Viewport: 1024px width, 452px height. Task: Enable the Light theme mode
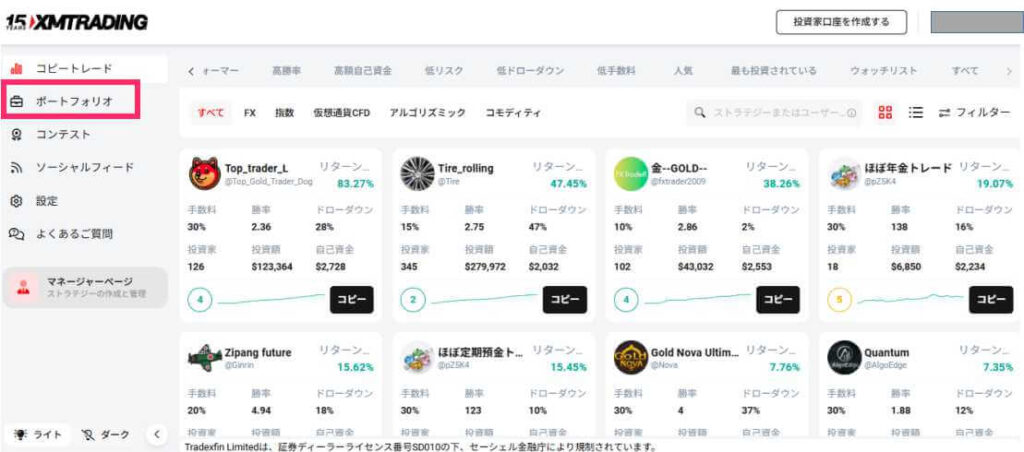[x=39, y=435]
